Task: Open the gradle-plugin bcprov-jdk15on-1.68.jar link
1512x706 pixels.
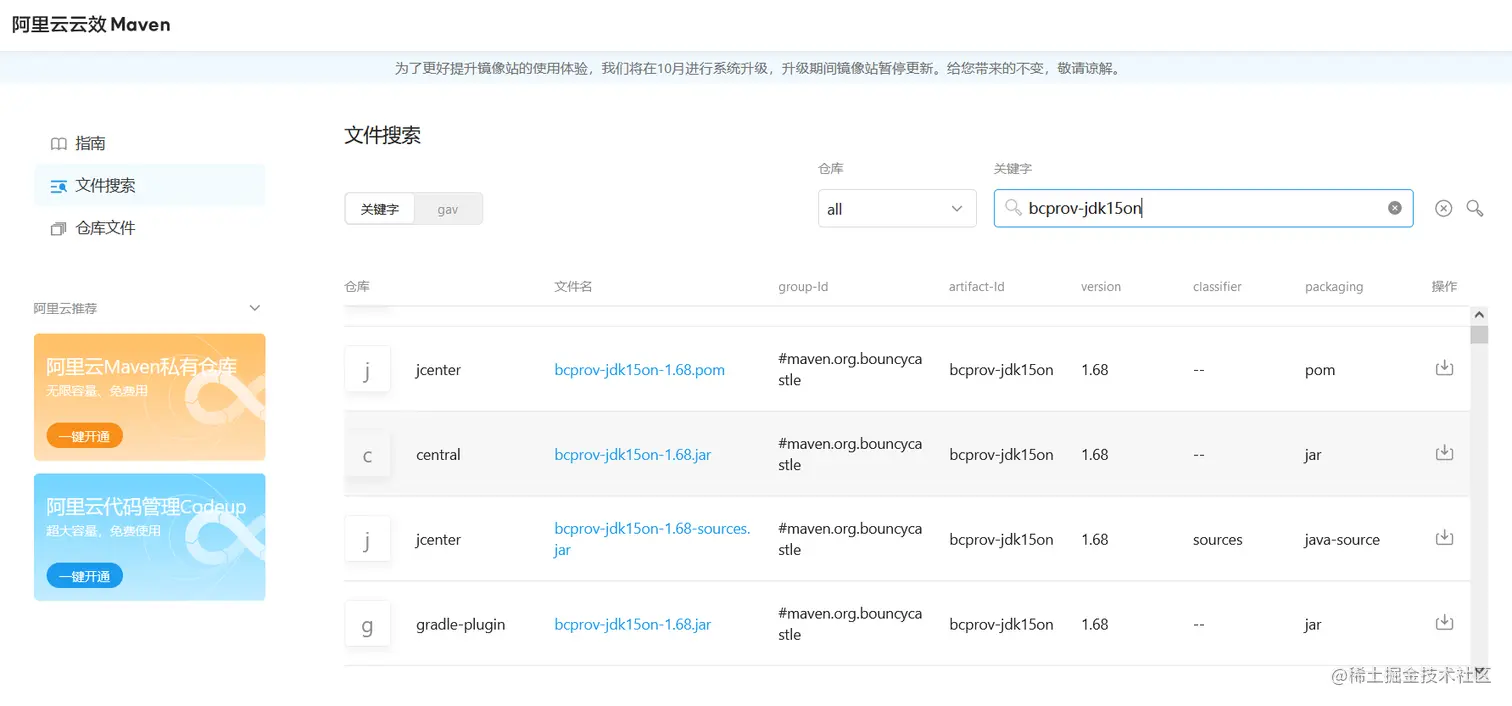Action: [633, 625]
